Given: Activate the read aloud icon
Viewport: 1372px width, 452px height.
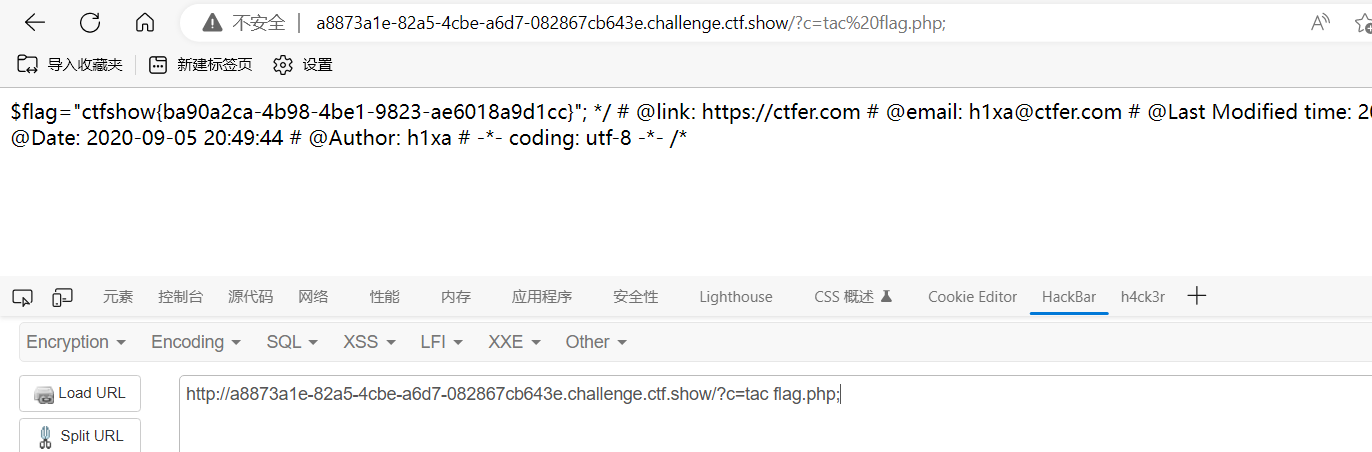Looking at the screenshot, I should click(1321, 23).
